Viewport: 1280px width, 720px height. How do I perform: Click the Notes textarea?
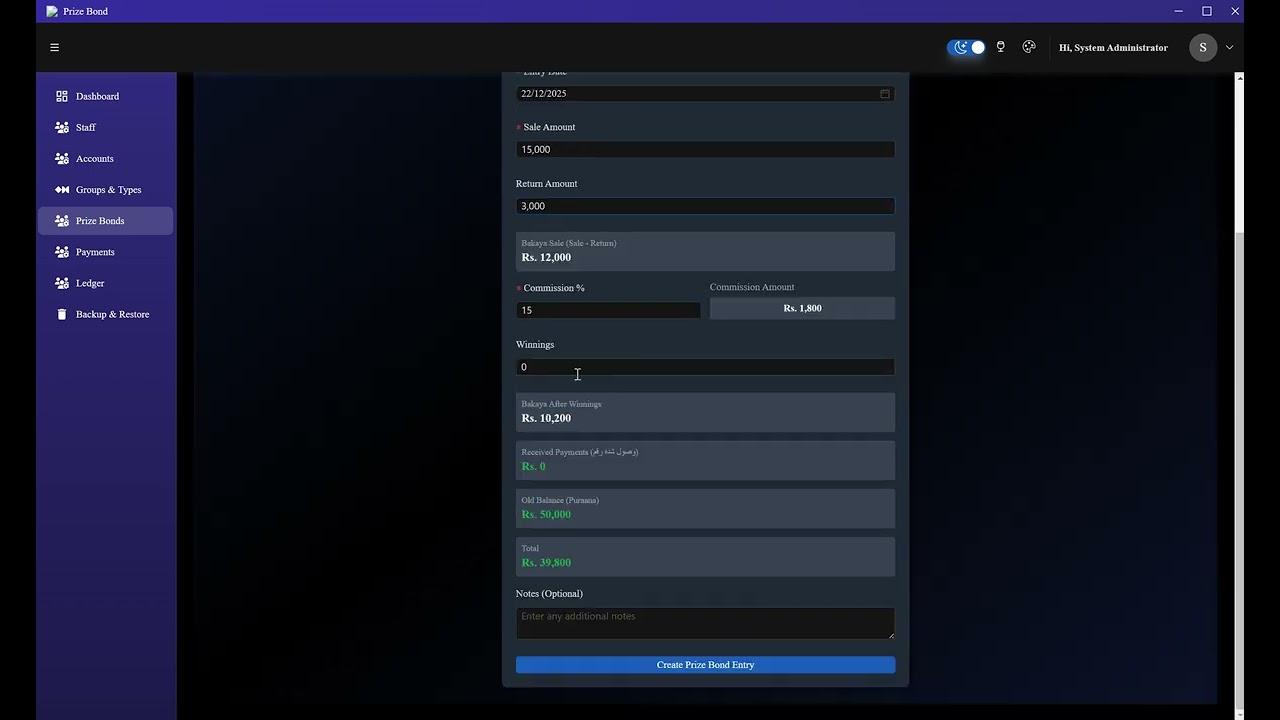[705, 623]
